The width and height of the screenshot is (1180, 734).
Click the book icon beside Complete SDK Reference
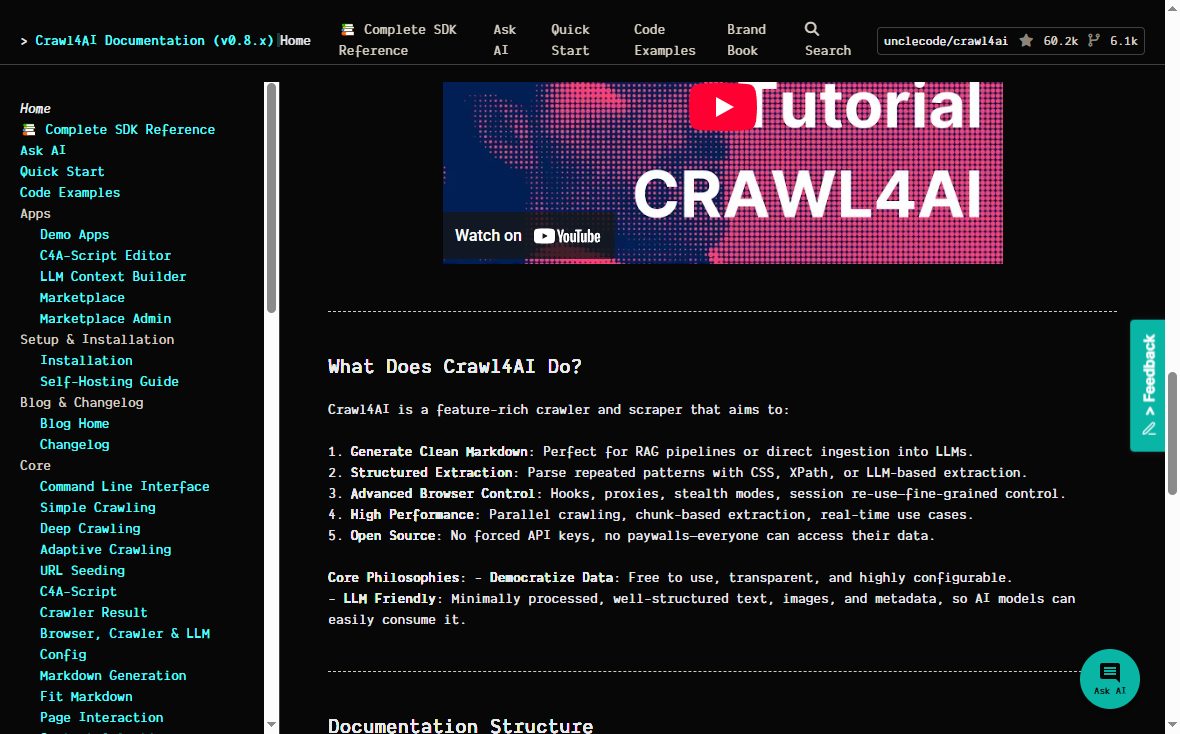click(x=346, y=28)
